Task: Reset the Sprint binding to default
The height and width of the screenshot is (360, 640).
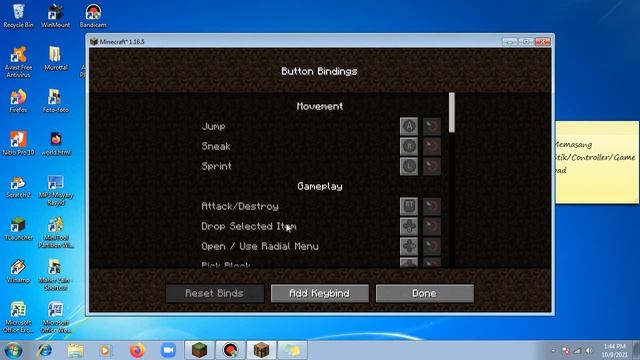Action: [432, 166]
